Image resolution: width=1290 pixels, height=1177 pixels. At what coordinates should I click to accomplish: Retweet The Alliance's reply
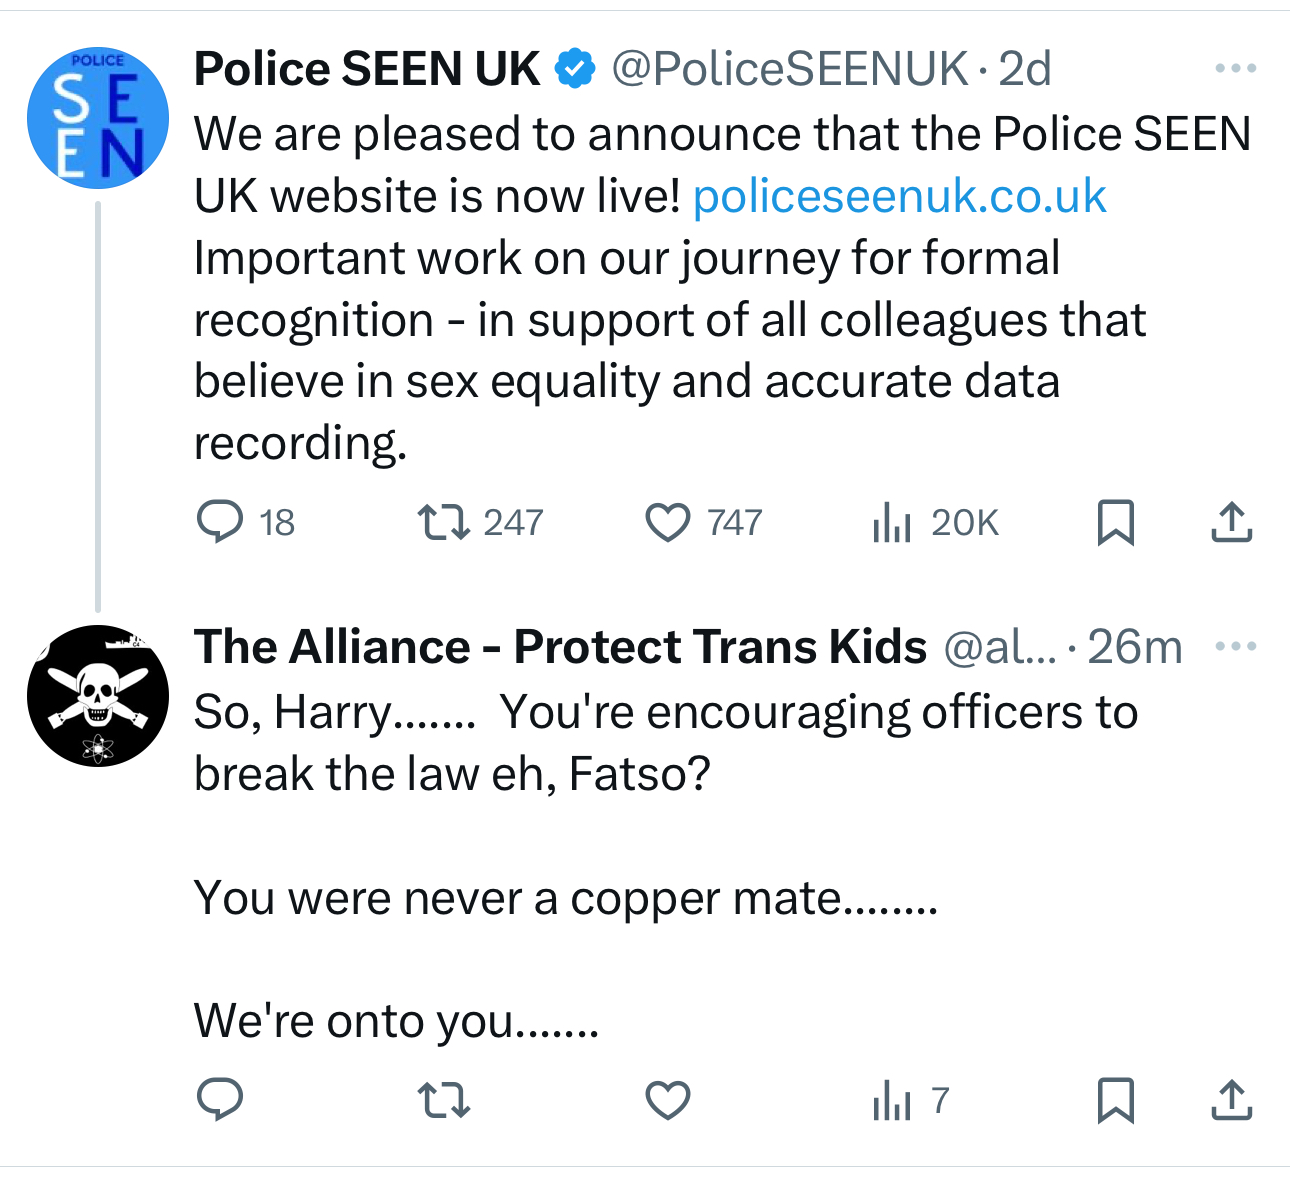tap(444, 1100)
